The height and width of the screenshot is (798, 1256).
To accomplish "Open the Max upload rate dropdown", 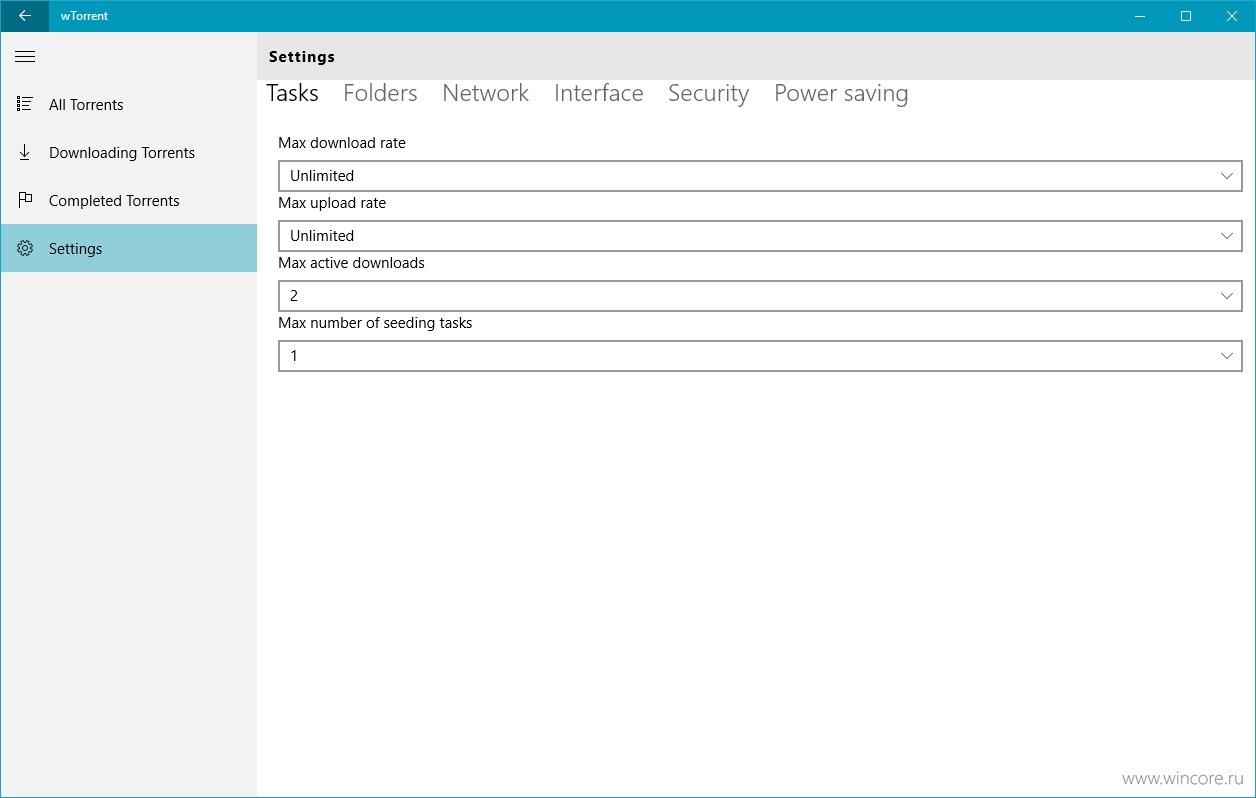I will click(x=760, y=236).
